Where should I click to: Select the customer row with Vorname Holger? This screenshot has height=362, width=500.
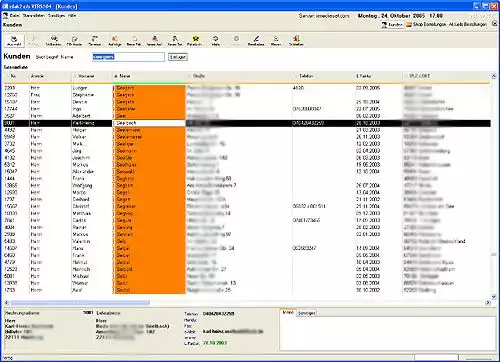pyautogui.click(x=247, y=130)
